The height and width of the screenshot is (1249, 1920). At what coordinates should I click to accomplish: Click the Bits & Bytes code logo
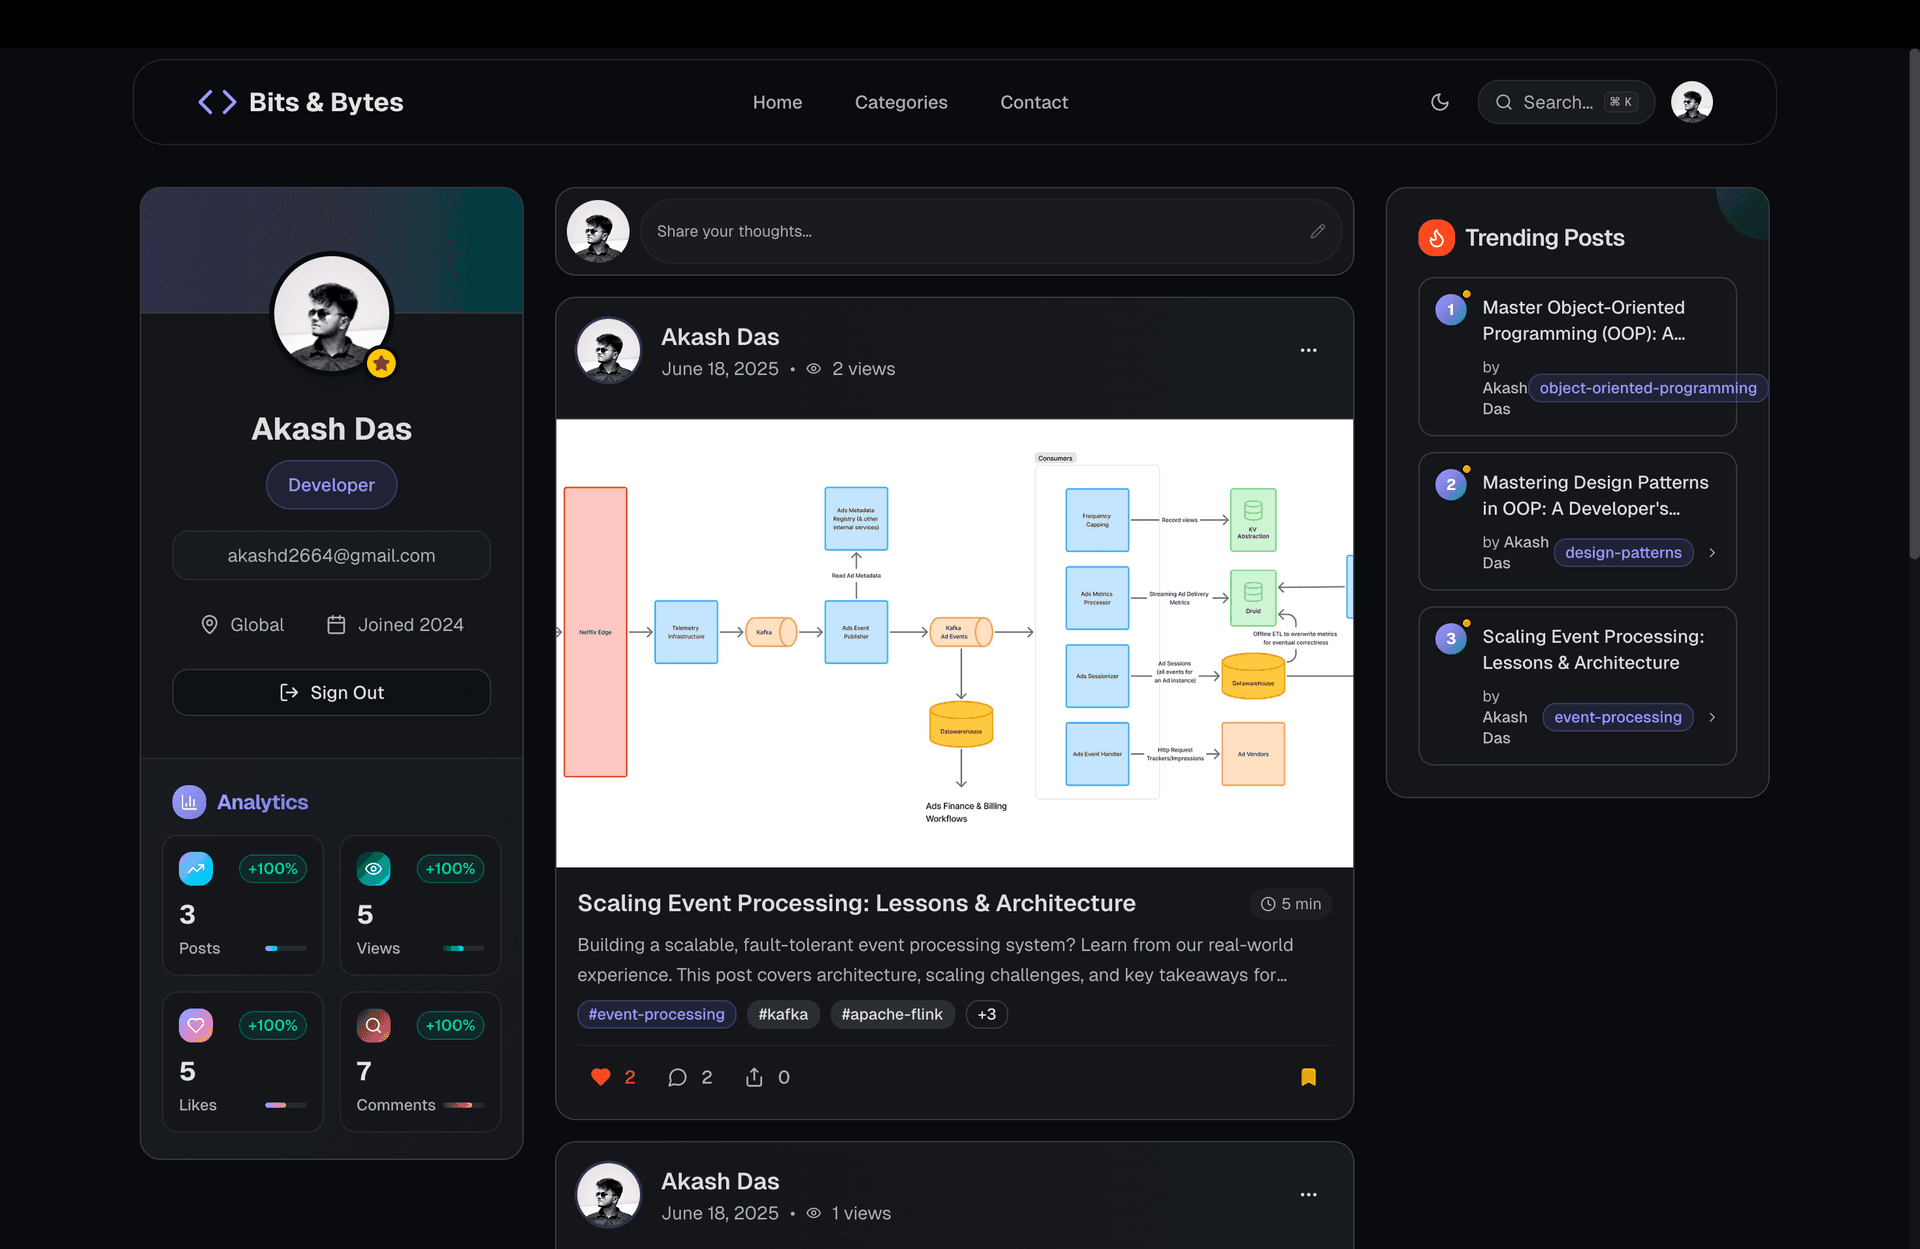217,102
